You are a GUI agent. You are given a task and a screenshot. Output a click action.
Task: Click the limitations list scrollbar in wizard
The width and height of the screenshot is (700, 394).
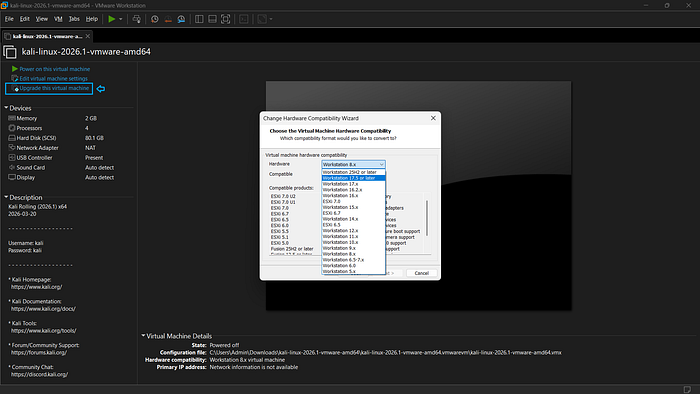[x=427, y=218]
